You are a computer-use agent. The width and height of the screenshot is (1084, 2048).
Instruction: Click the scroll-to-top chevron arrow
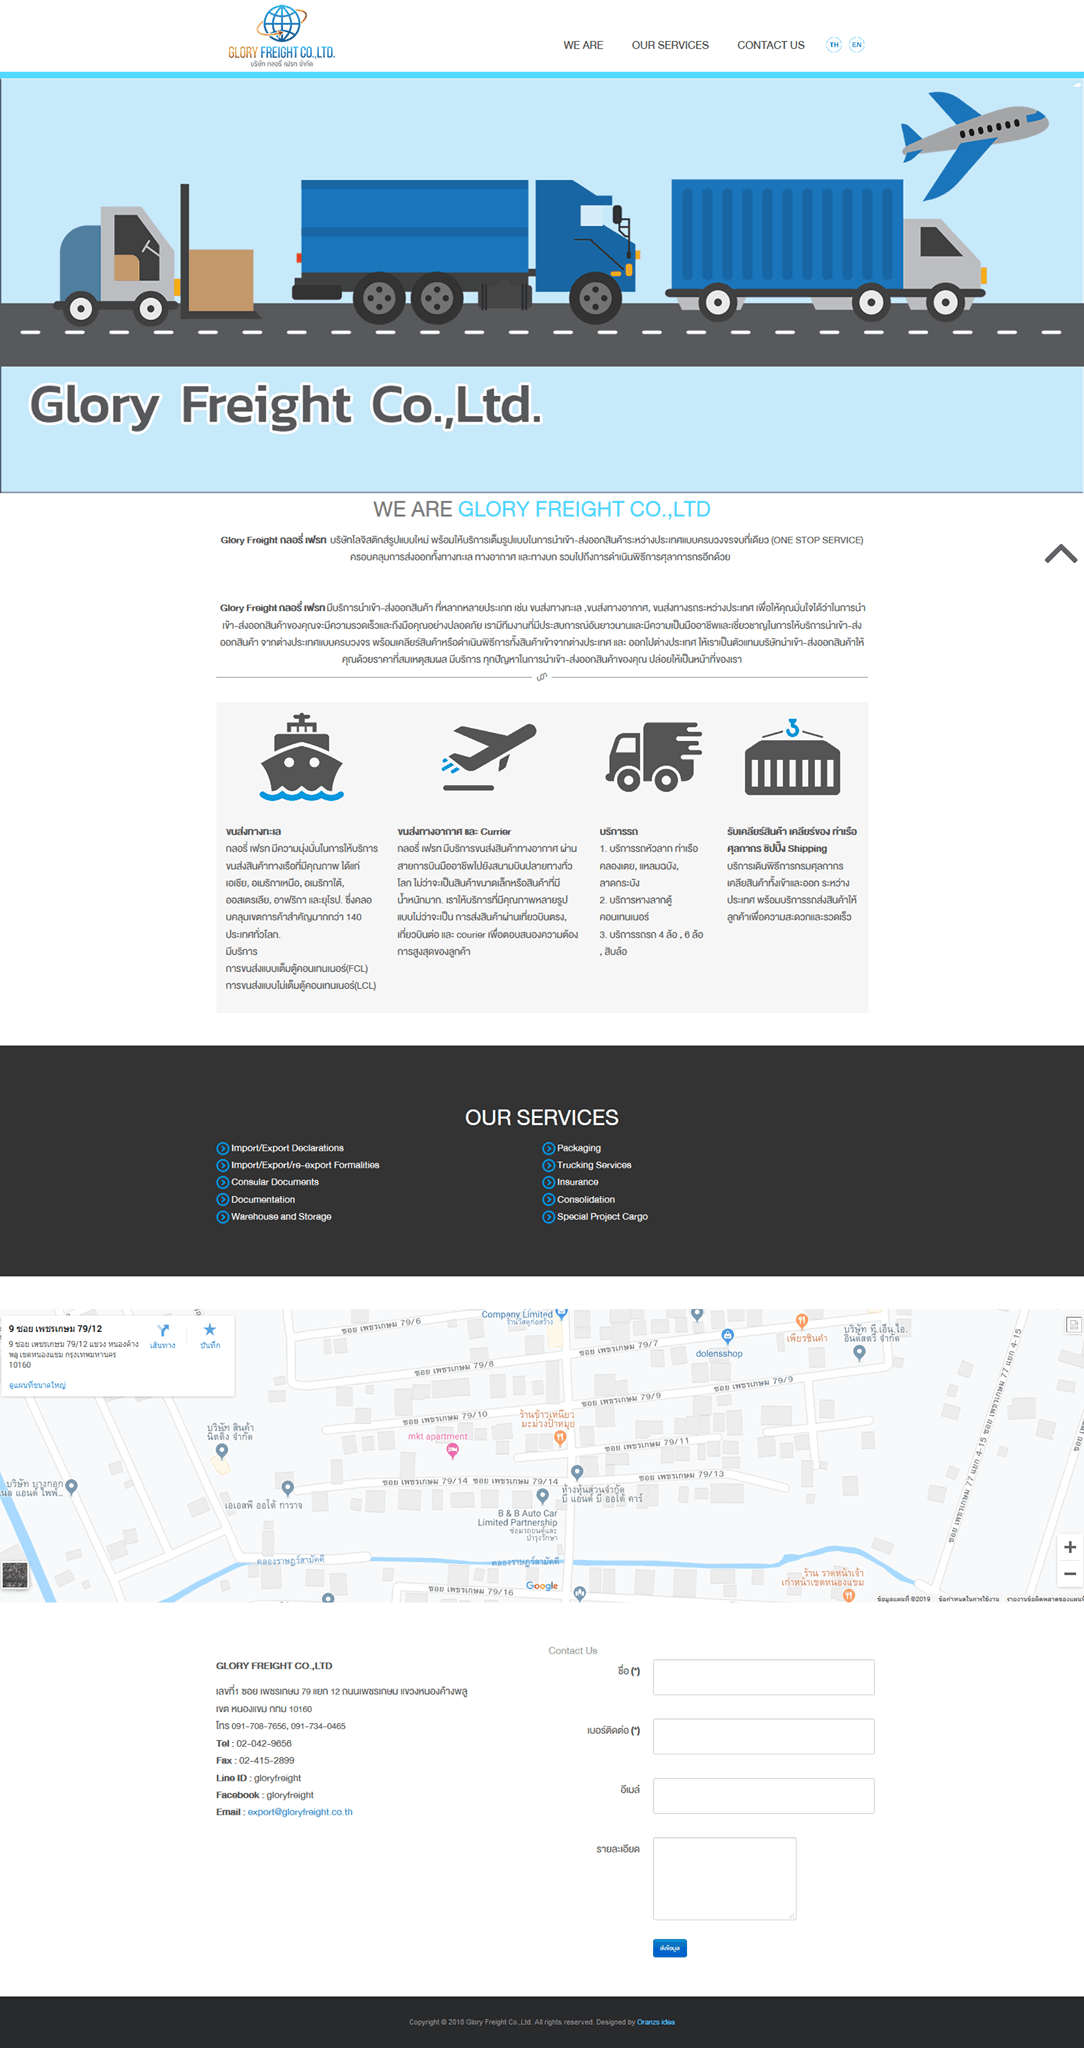click(1061, 554)
